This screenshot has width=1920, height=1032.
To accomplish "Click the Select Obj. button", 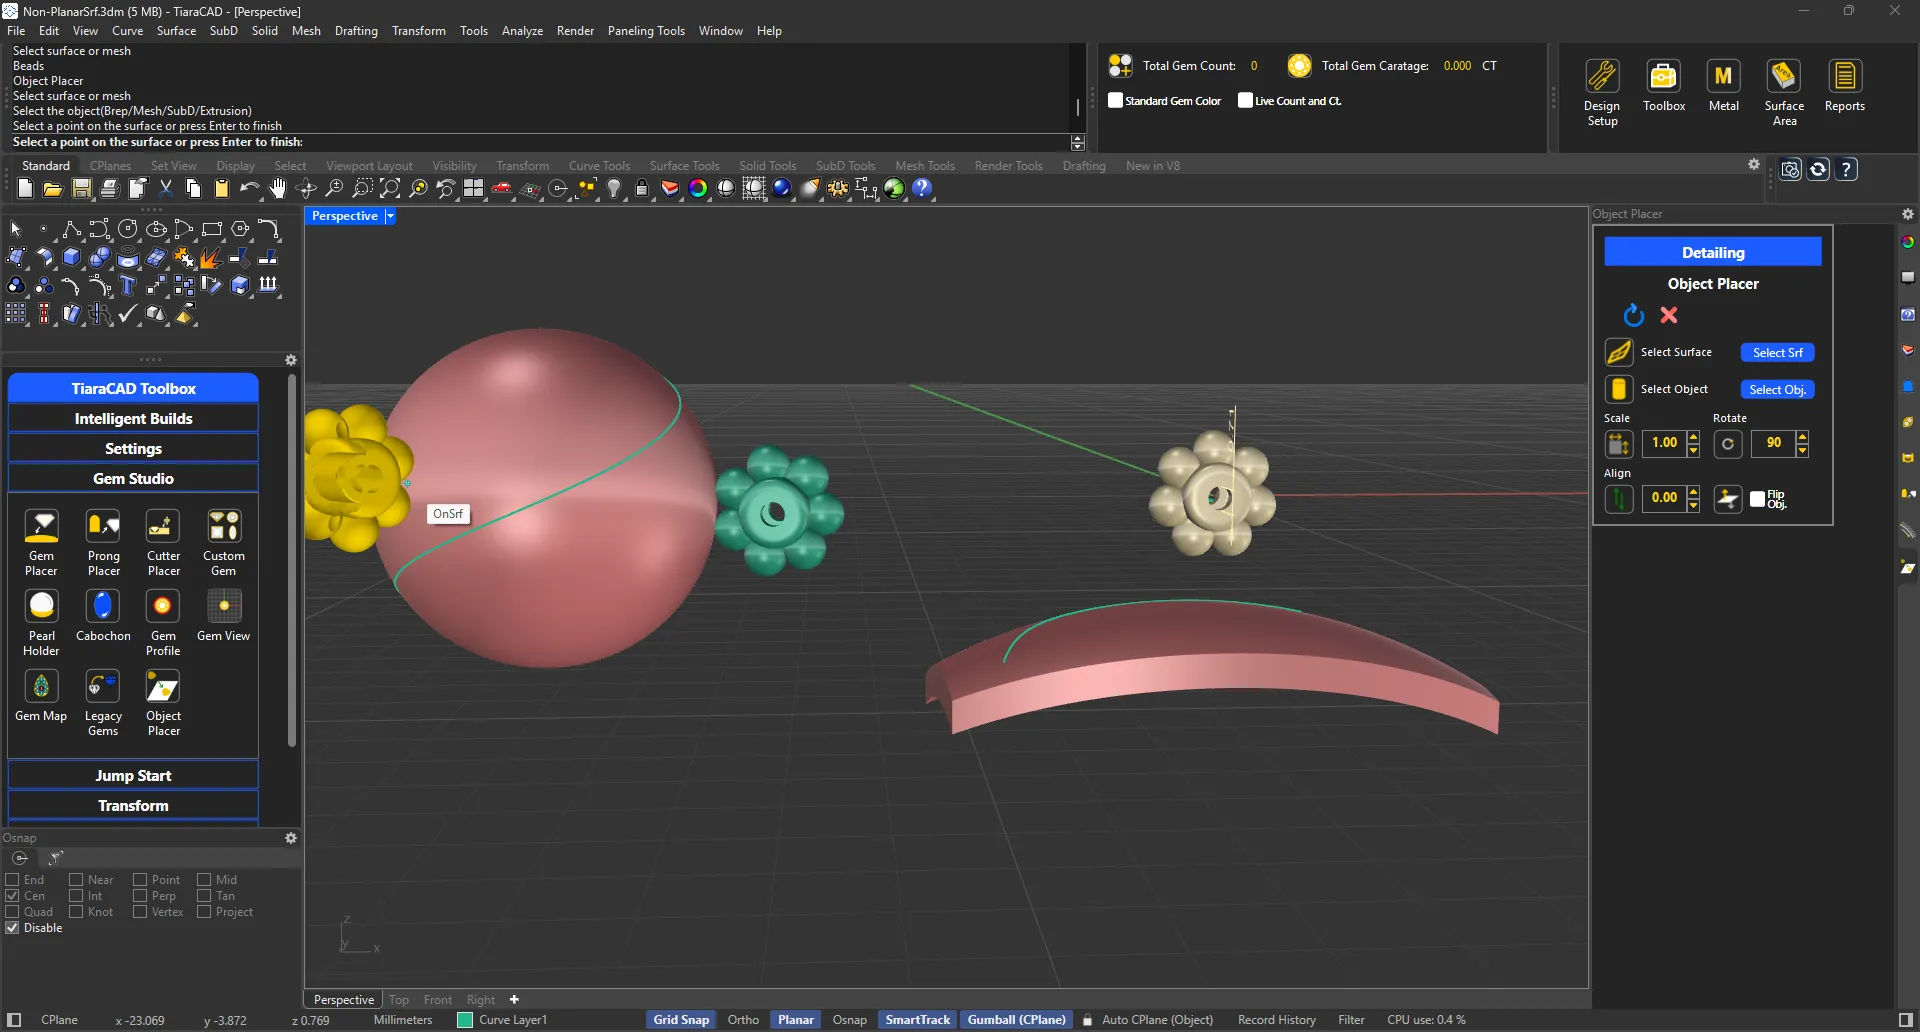I will 1777,389.
